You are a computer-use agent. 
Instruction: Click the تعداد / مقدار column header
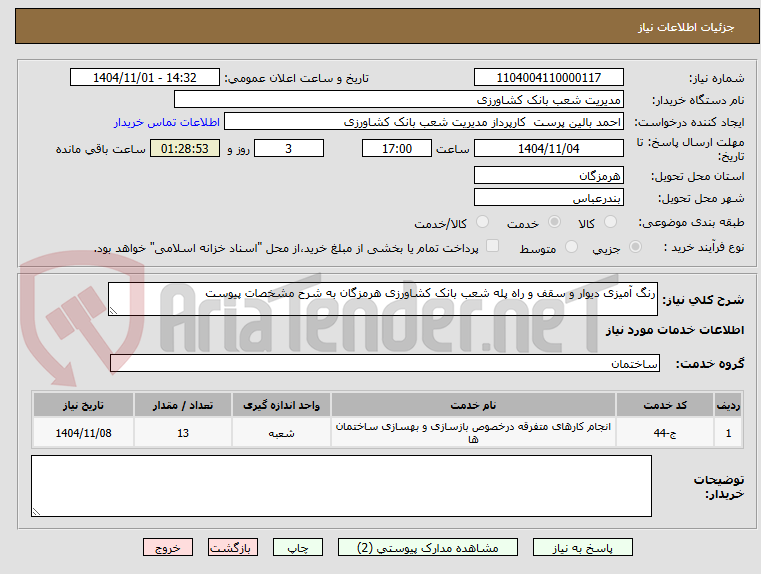(183, 405)
